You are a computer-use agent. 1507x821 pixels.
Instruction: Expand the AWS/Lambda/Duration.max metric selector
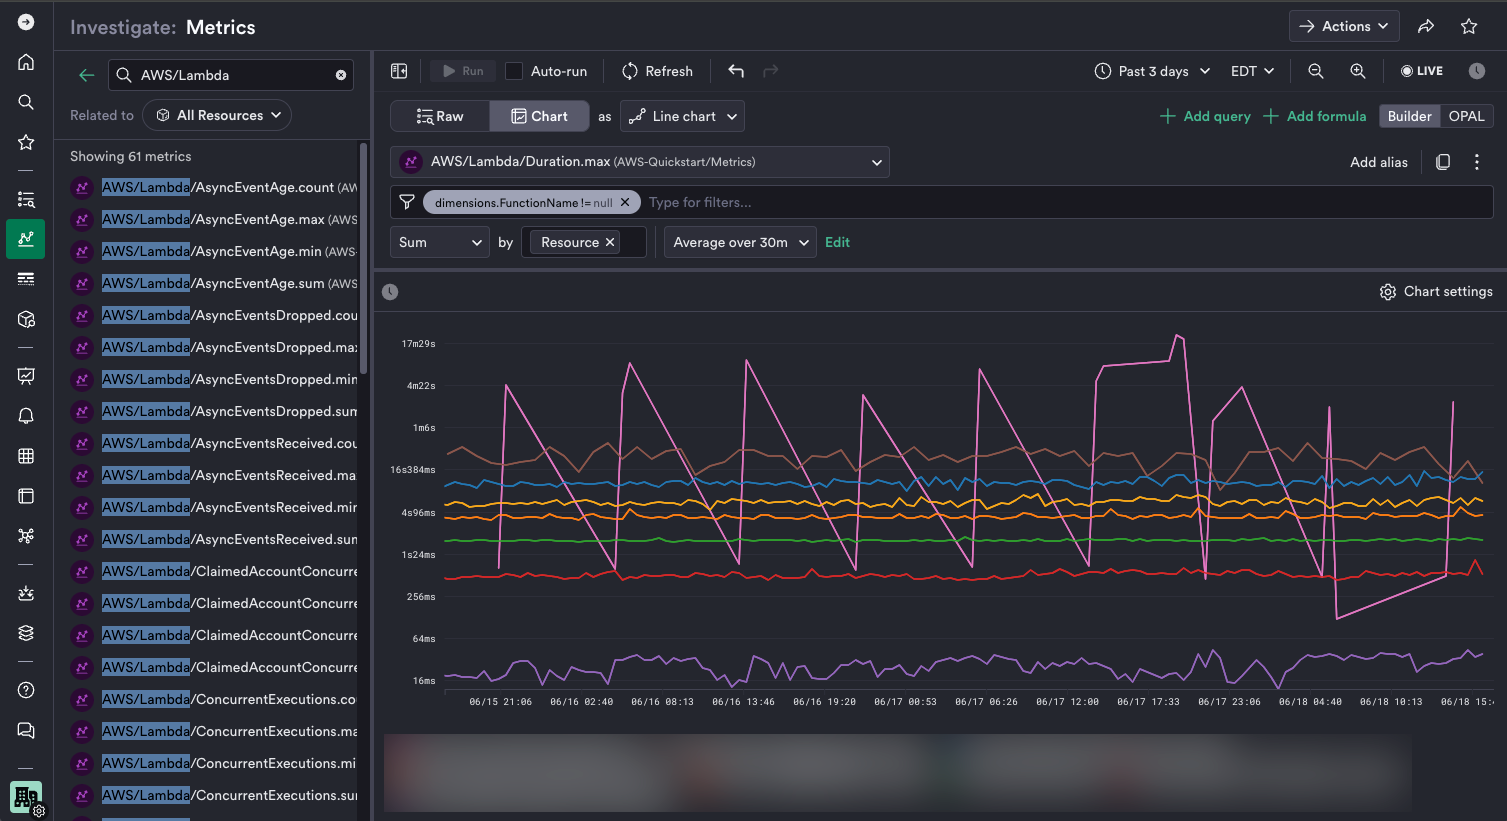(640, 162)
